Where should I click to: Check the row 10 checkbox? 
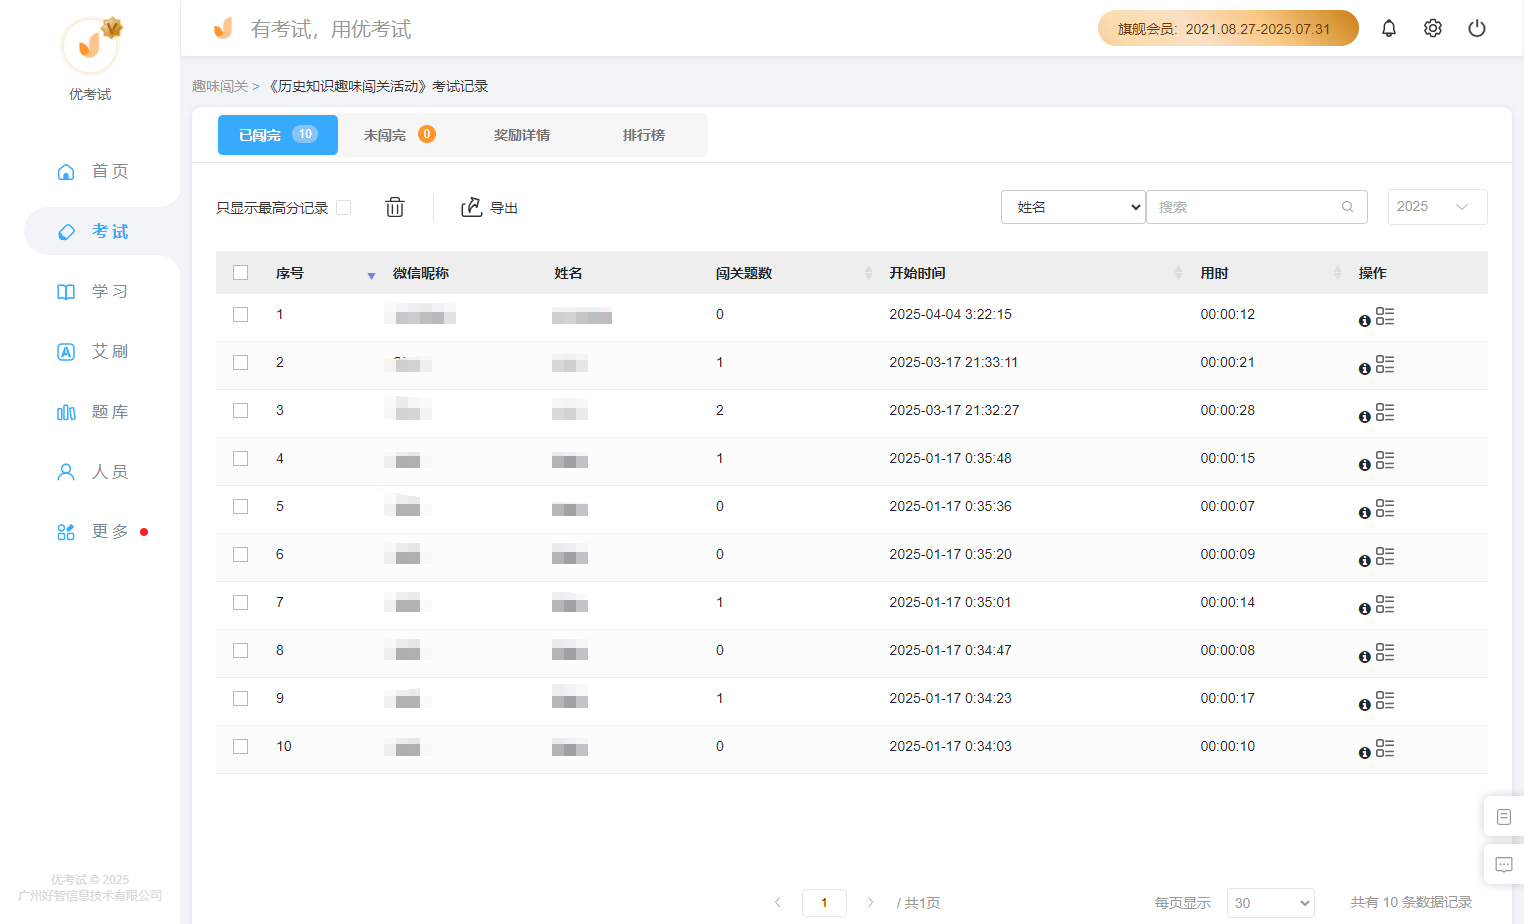pos(240,746)
